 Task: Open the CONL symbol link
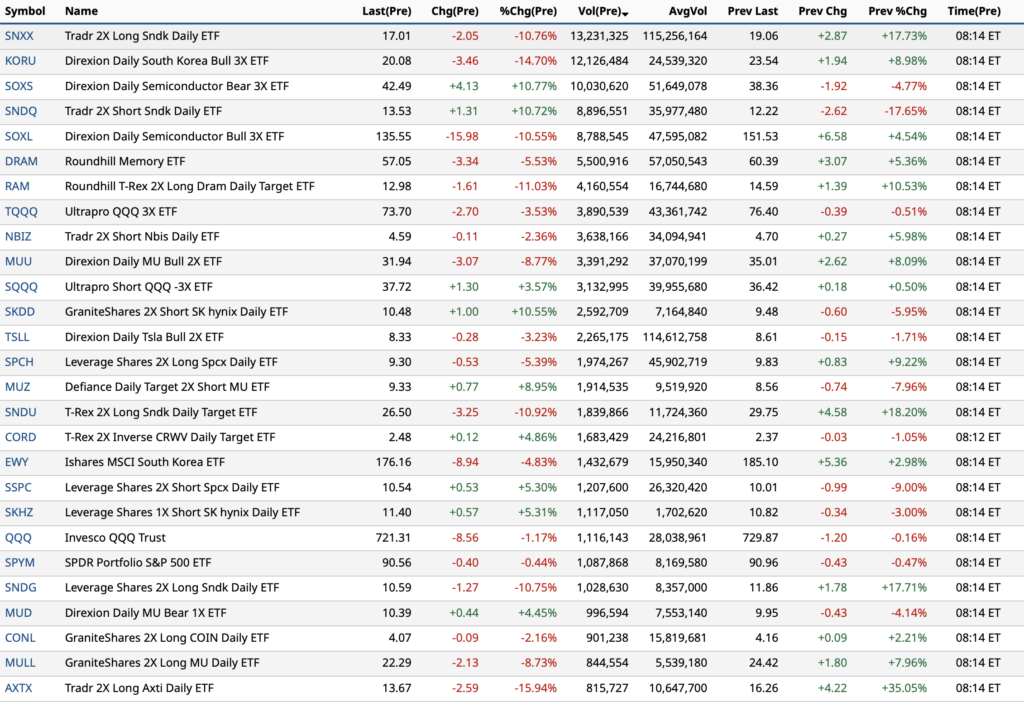point(20,637)
